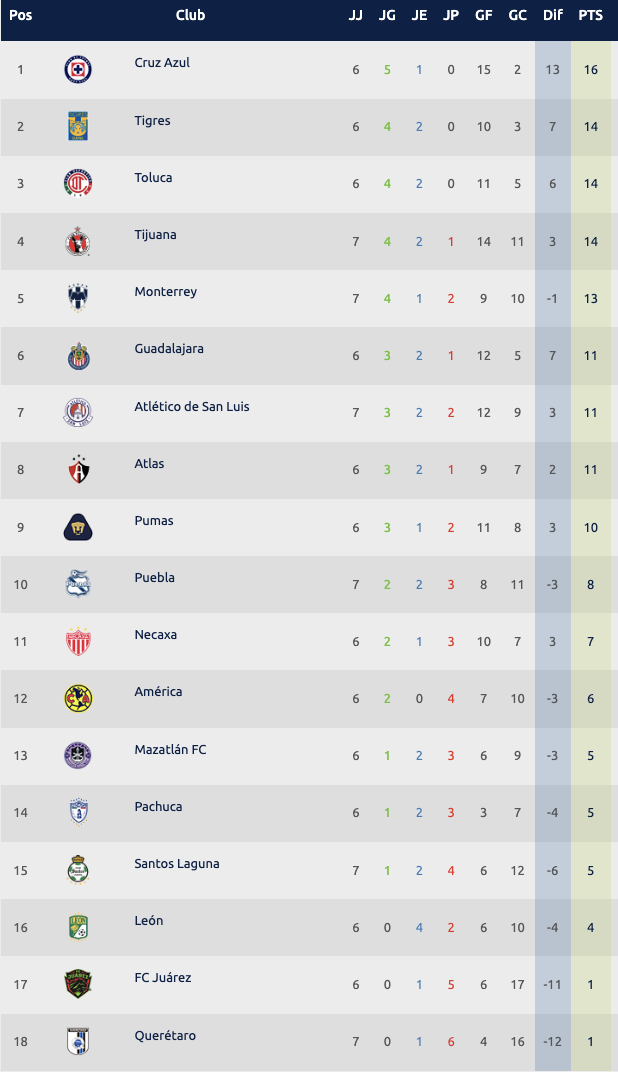
Task: Open the Guadalajara team logo
Action: 78,355
